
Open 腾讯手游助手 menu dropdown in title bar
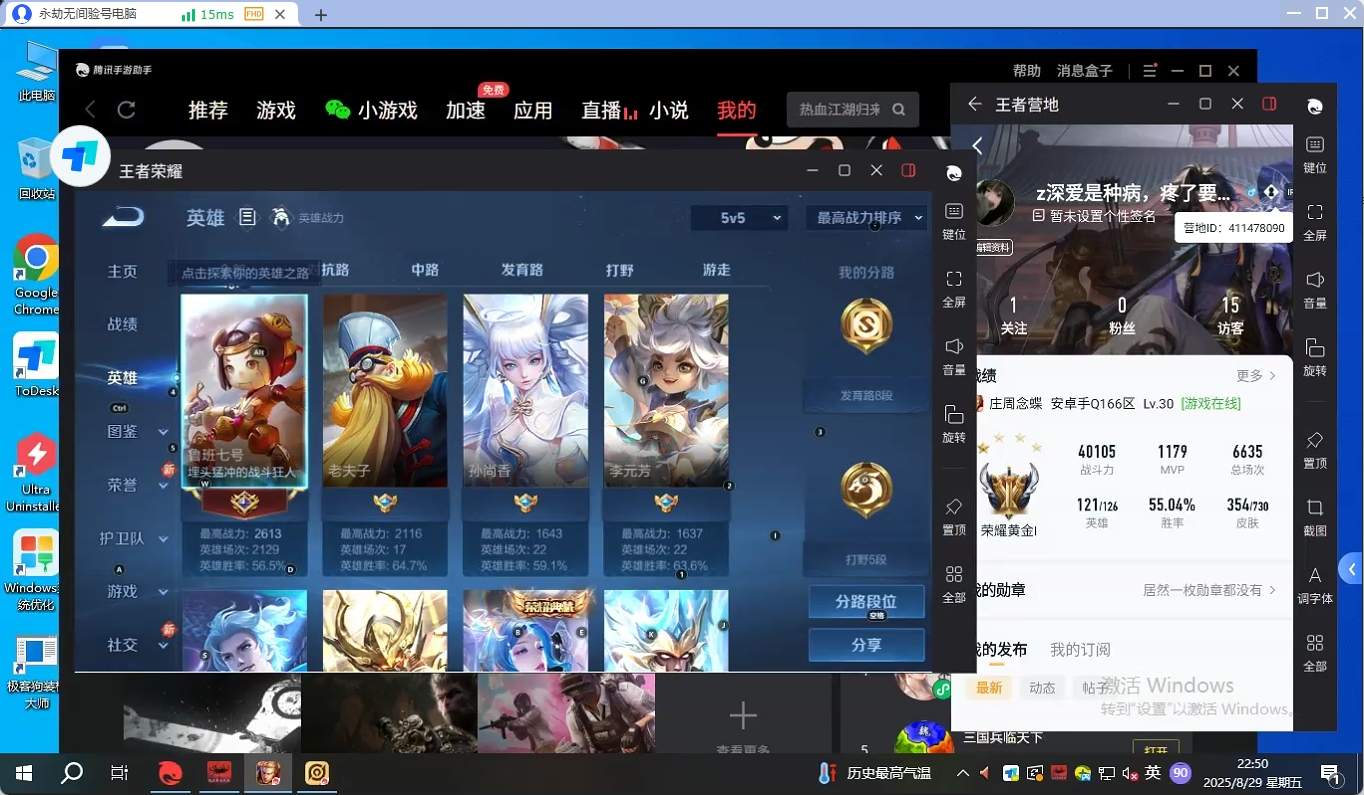point(1150,71)
